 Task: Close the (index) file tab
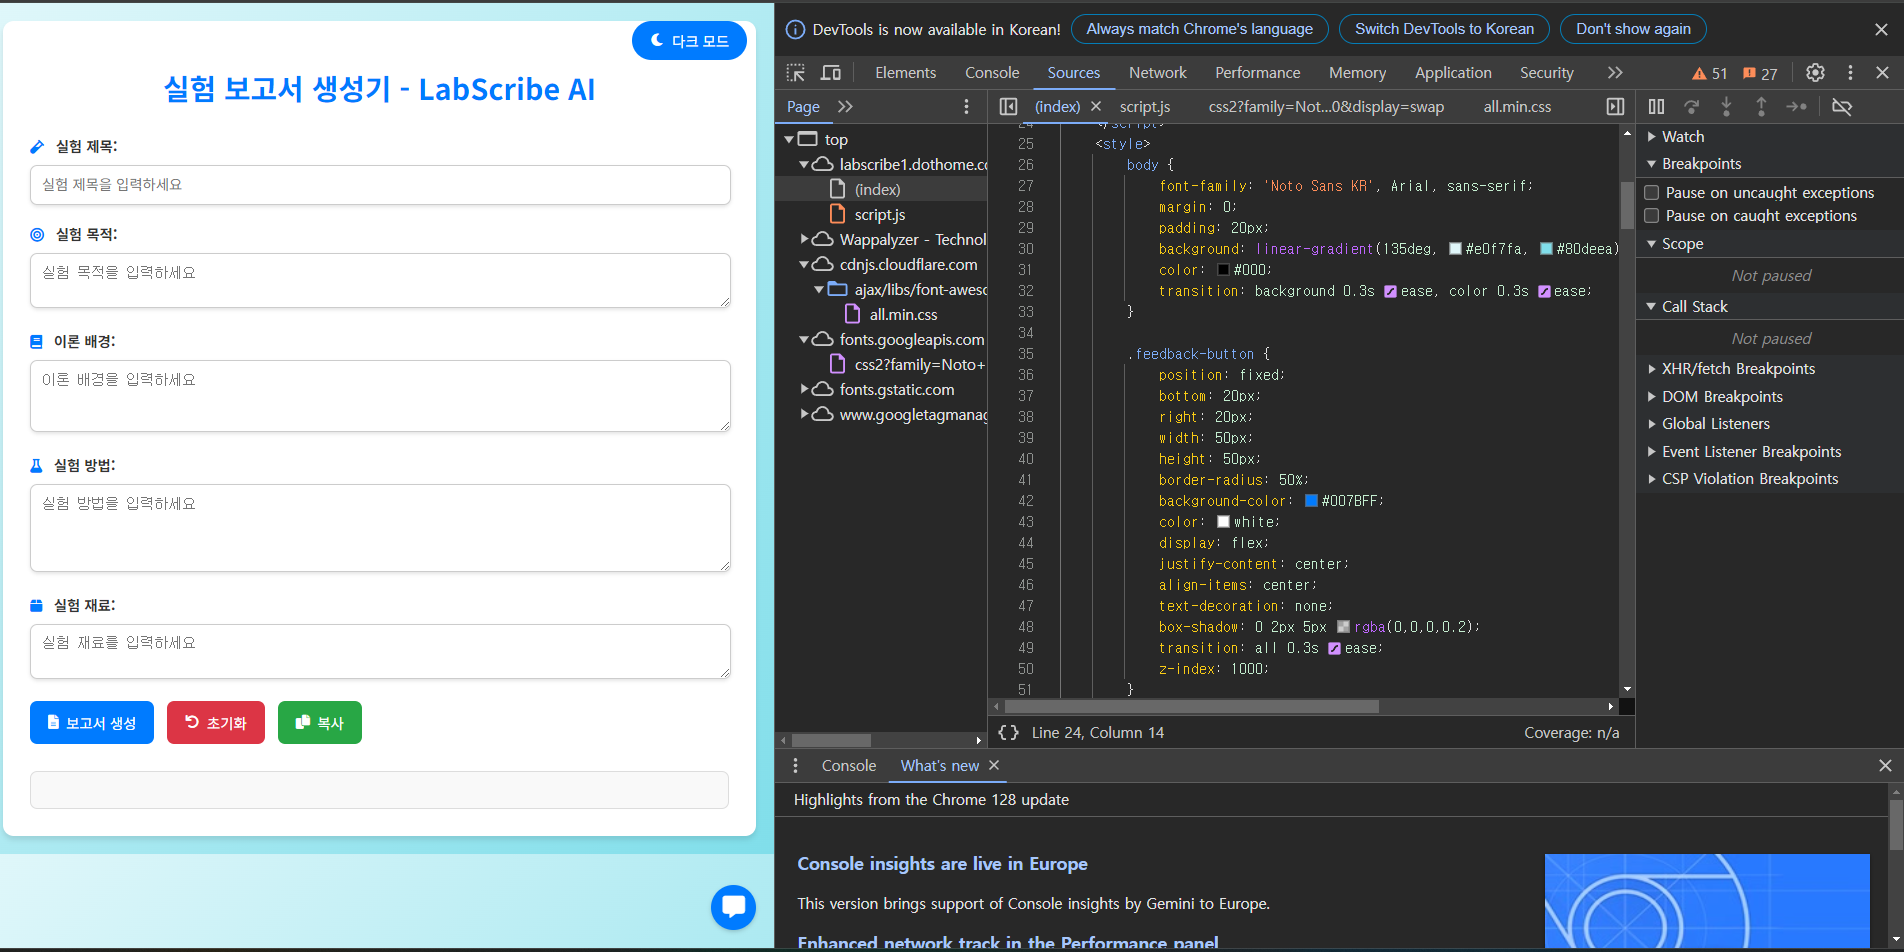point(1096,106)
